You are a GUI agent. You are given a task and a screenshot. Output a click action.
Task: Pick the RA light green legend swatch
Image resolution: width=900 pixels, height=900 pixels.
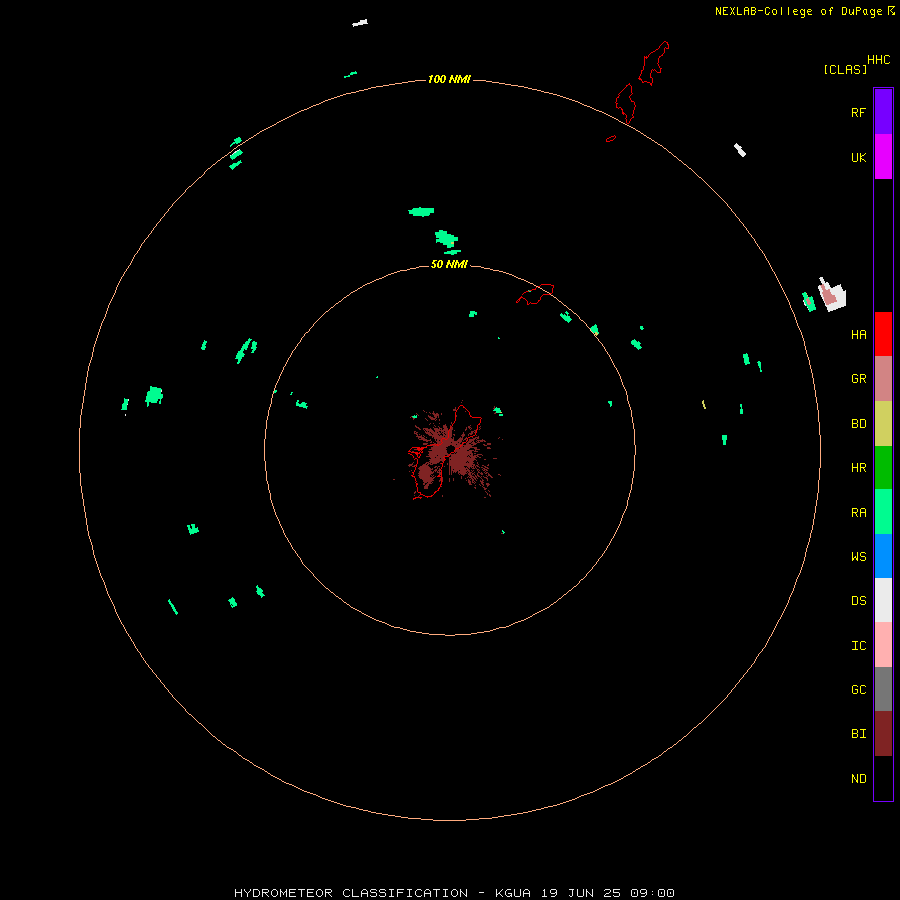pos(883,512)
